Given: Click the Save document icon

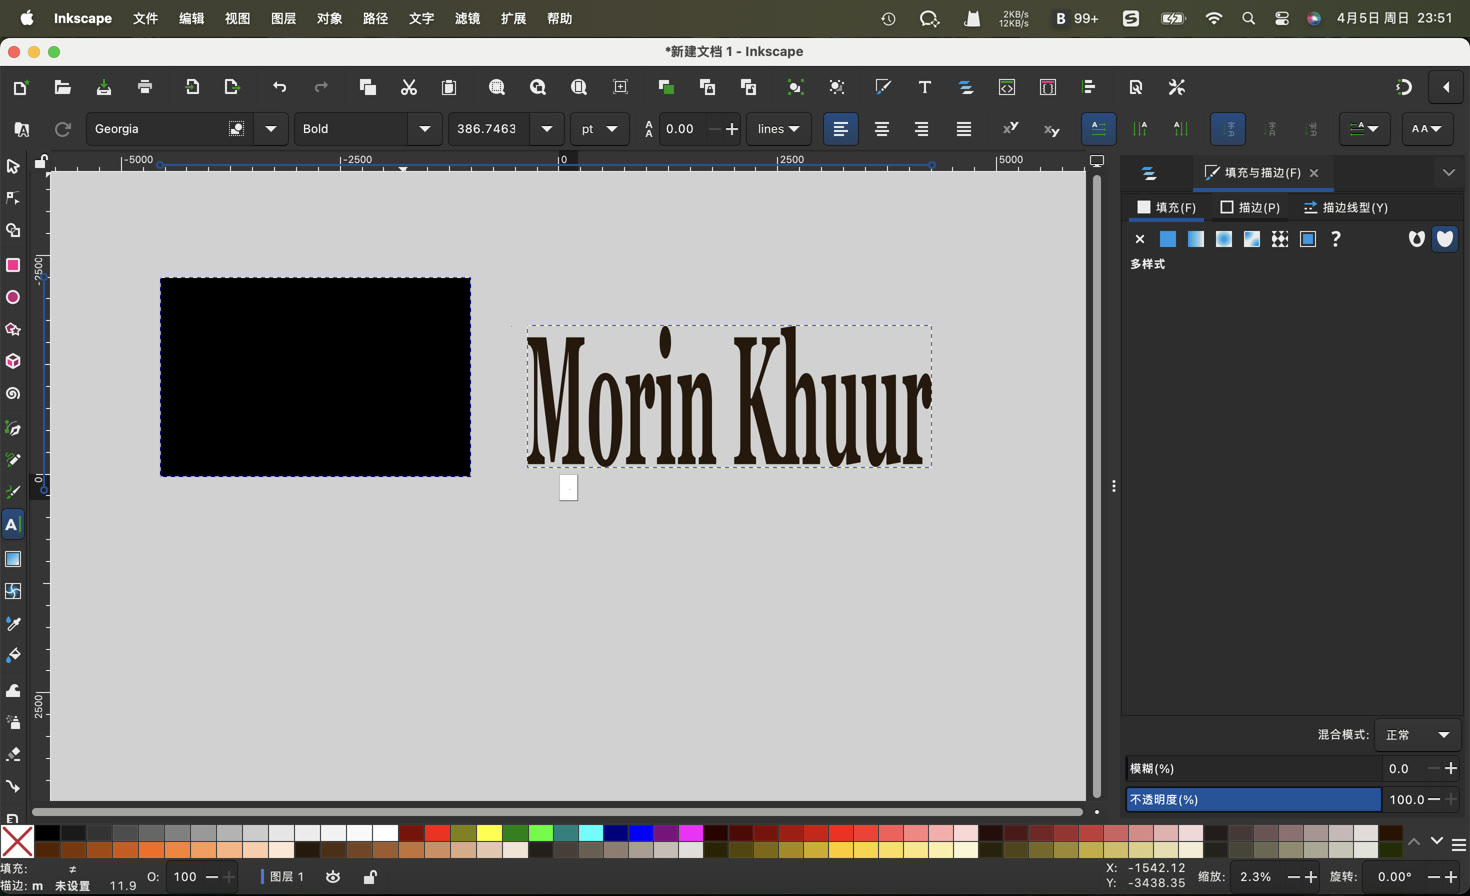Looking at the screenshot, I should click(x=103, y=87).
